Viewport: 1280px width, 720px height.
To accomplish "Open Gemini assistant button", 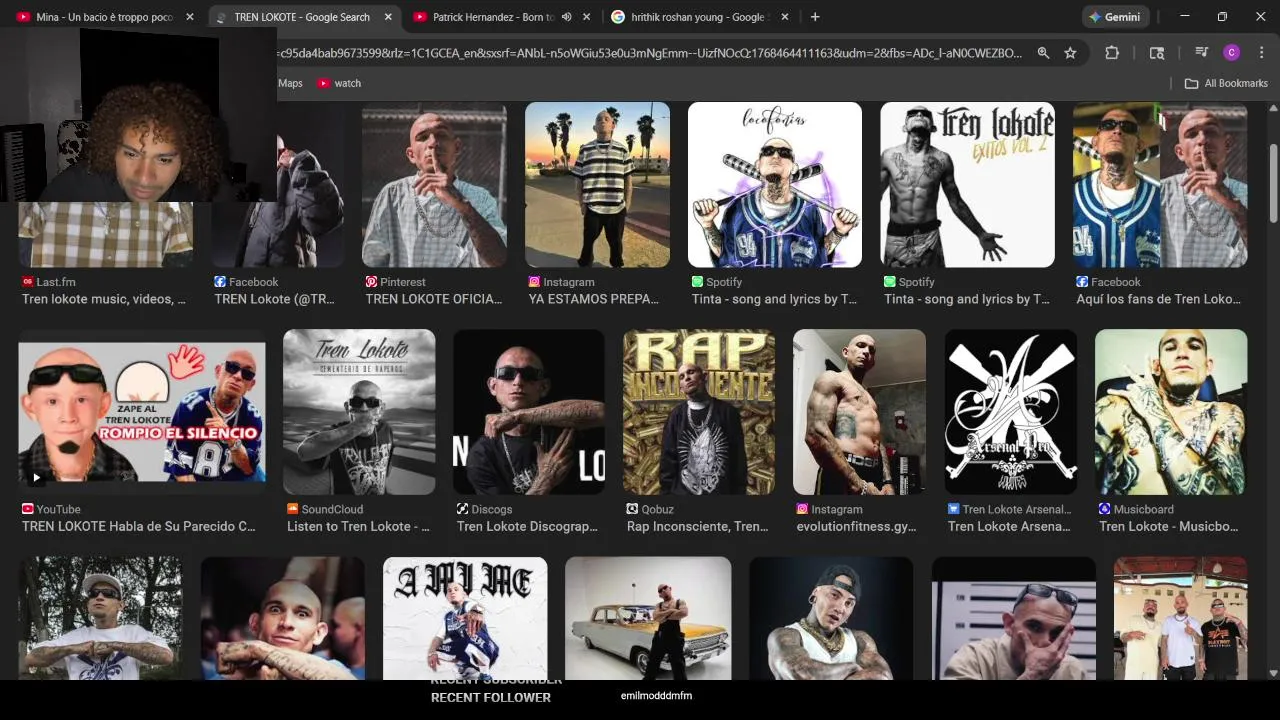I will point(1116,17).
